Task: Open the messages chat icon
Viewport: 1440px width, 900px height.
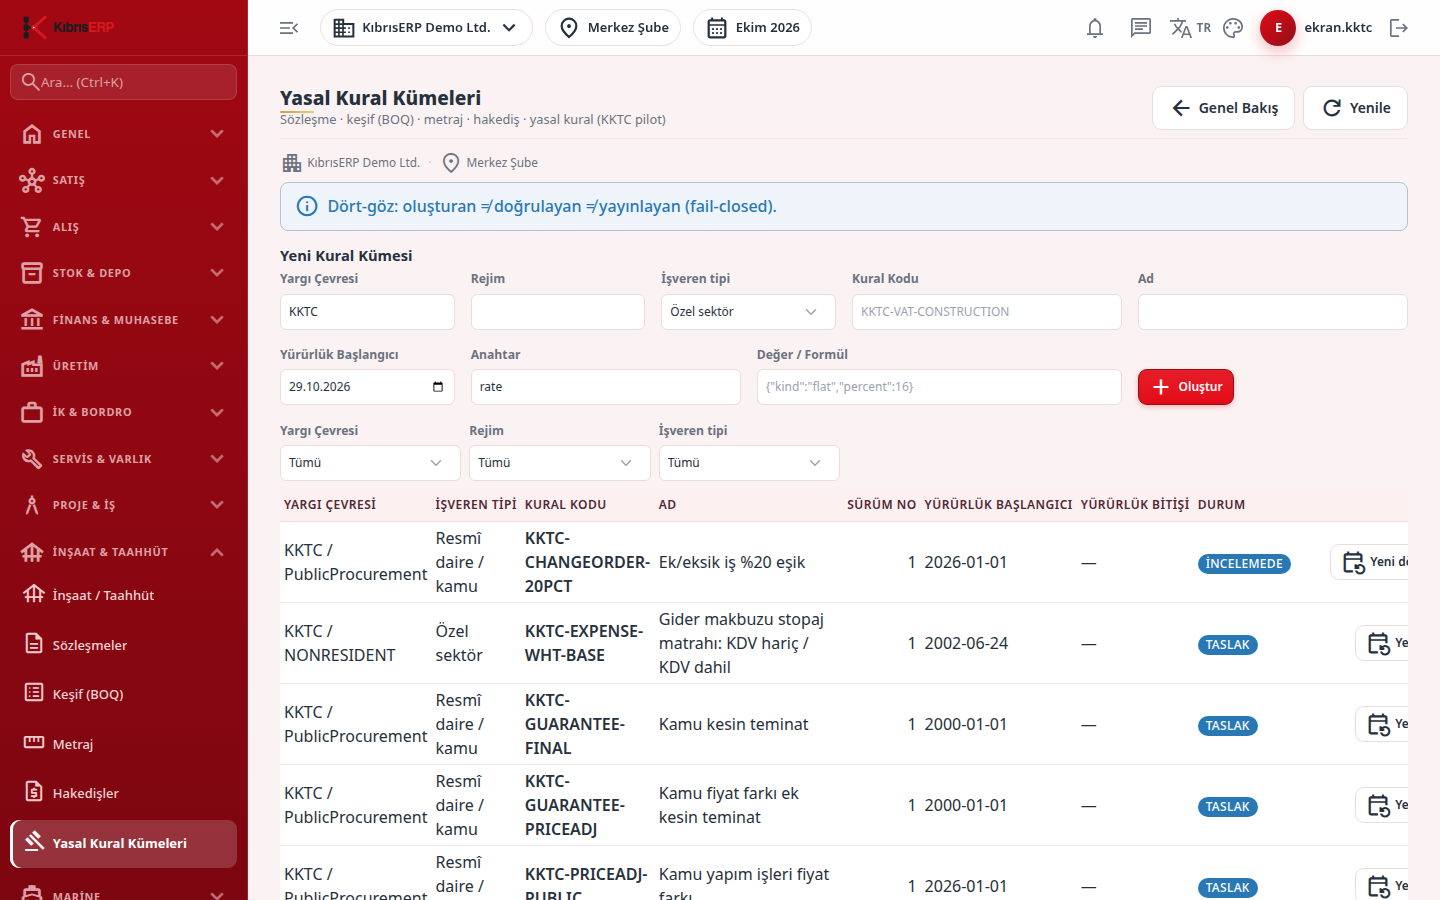Action: click(1140, 28)
